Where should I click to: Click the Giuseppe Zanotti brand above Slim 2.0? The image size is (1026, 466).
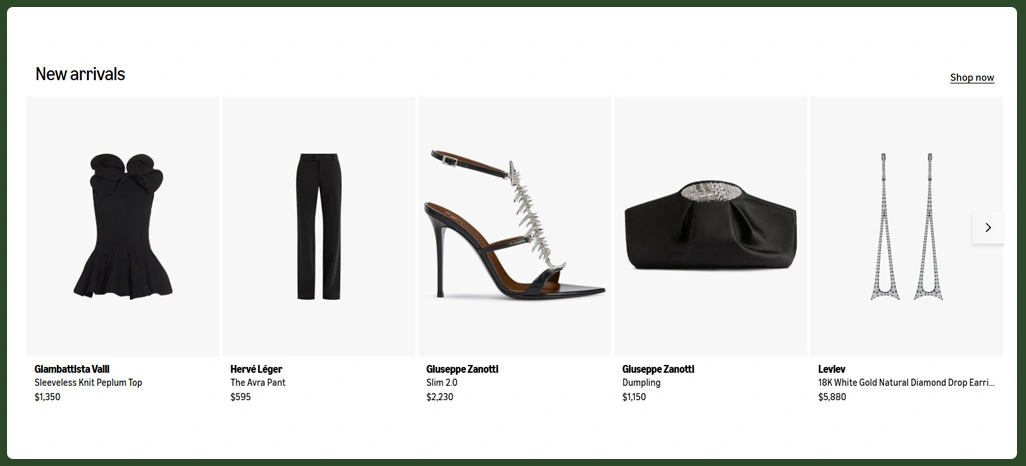(462, 369)
